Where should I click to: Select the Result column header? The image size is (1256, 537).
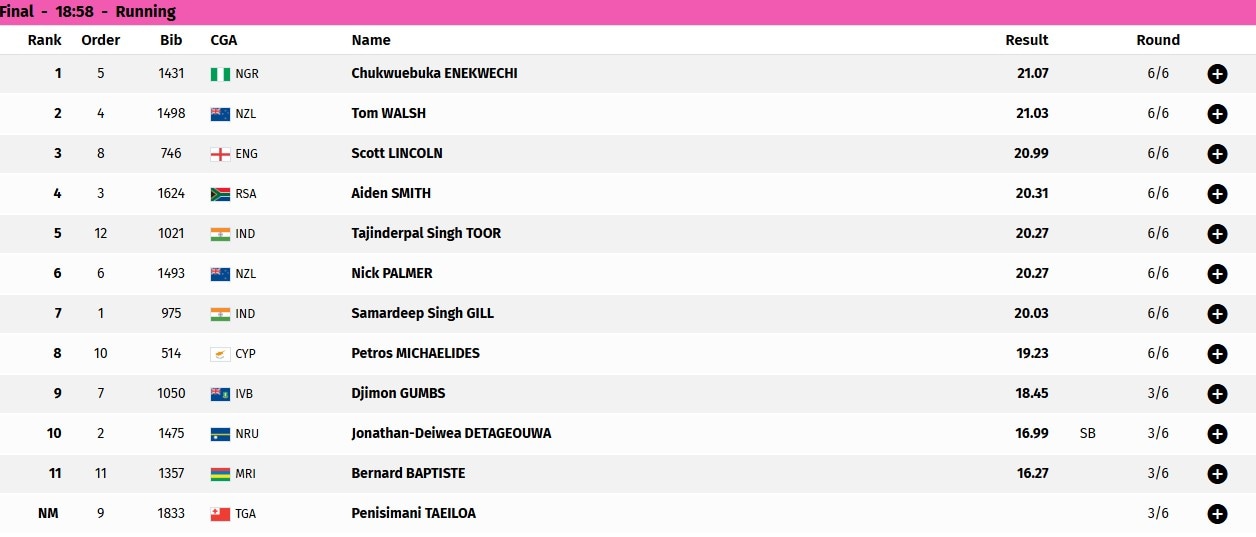(1027, 40)
